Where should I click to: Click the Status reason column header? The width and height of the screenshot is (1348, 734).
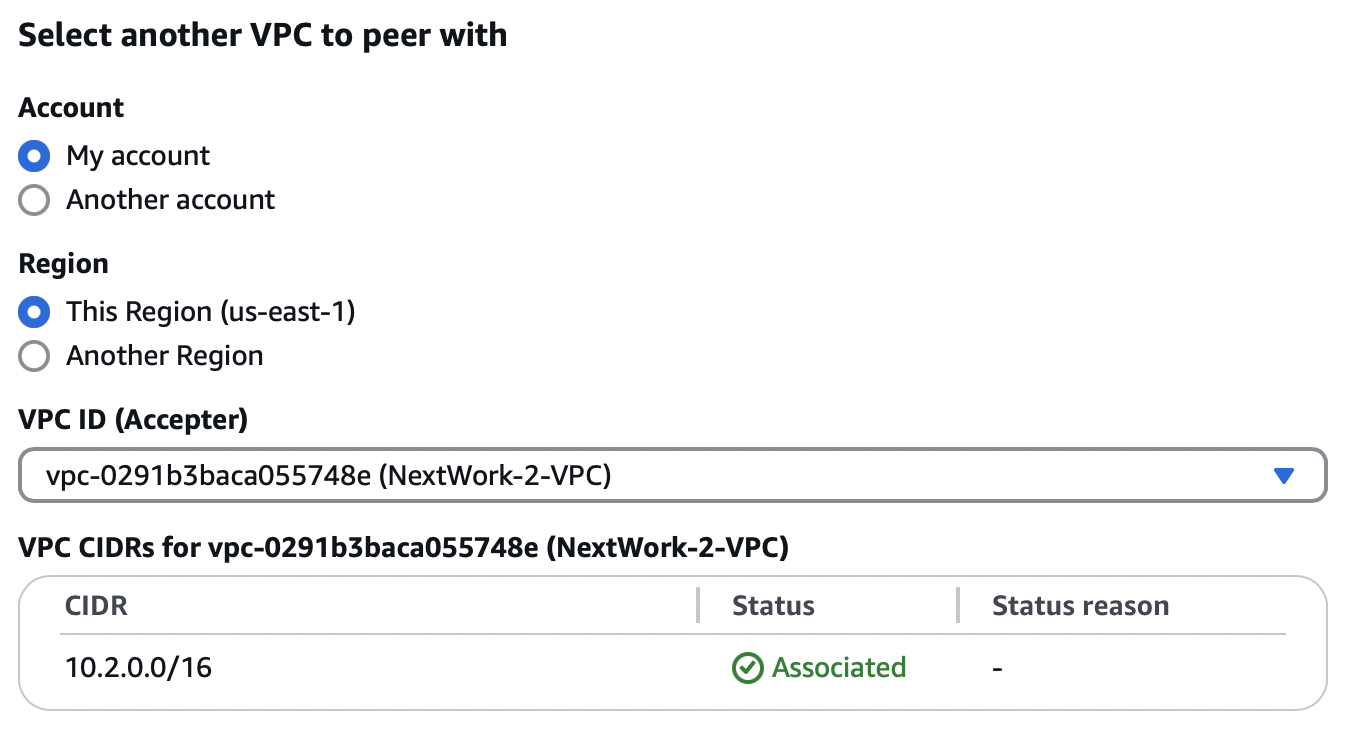tap(1080, 606)
